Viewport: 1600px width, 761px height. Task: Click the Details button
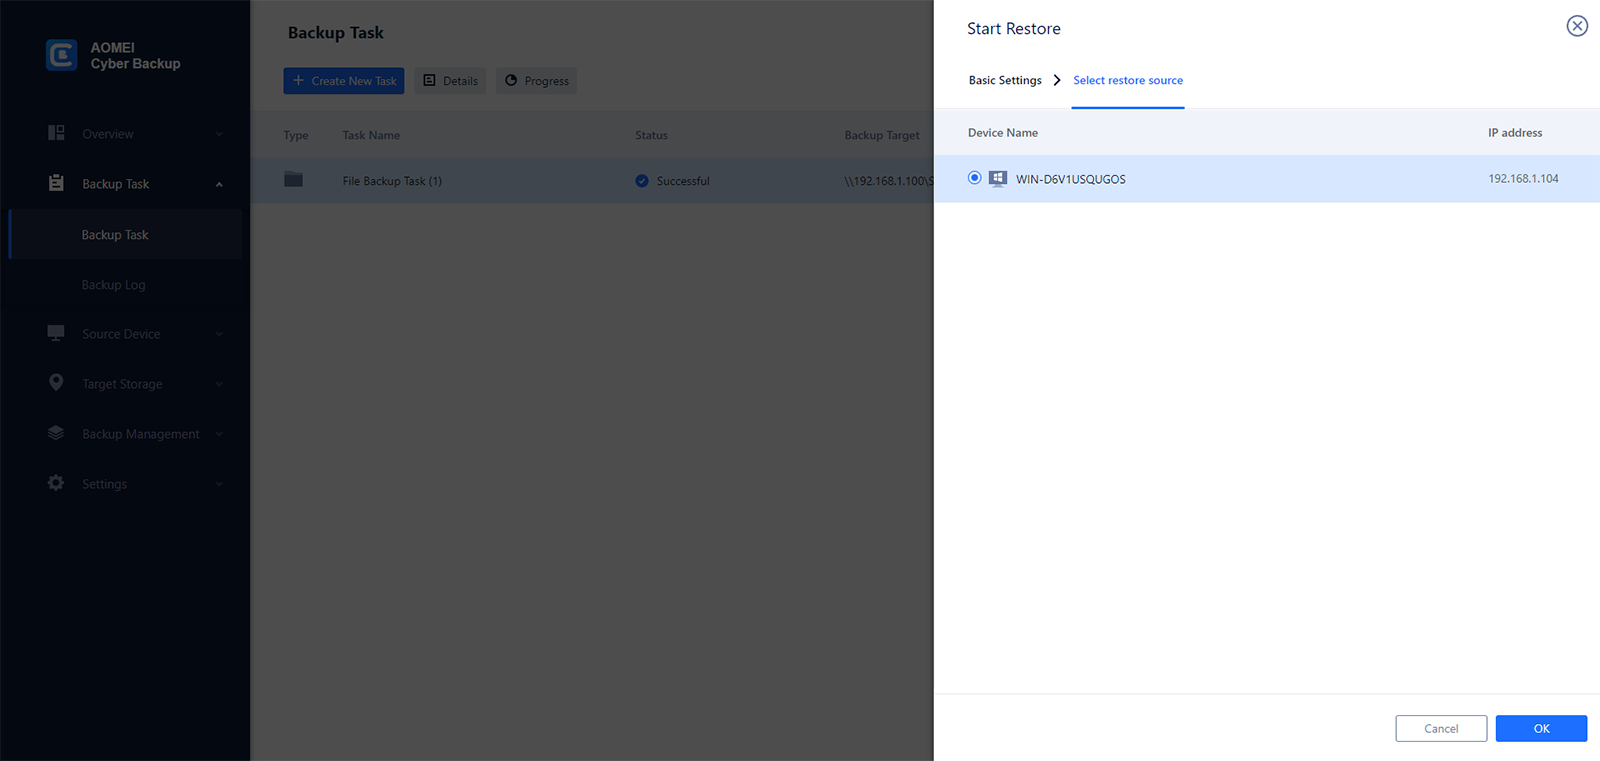[450, 81]
